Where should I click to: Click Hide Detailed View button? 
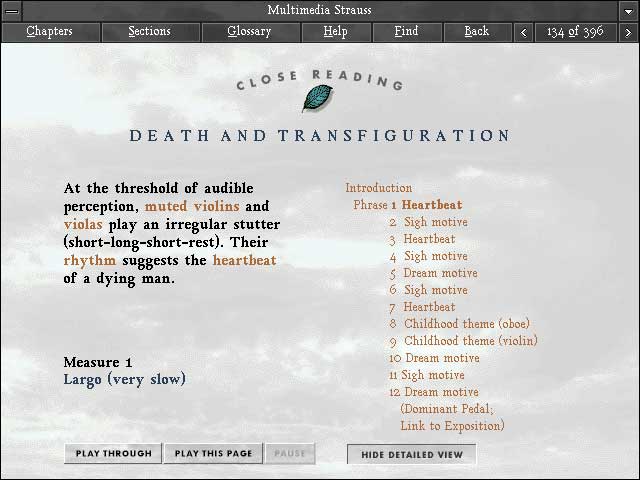click(x=411, y=454)
